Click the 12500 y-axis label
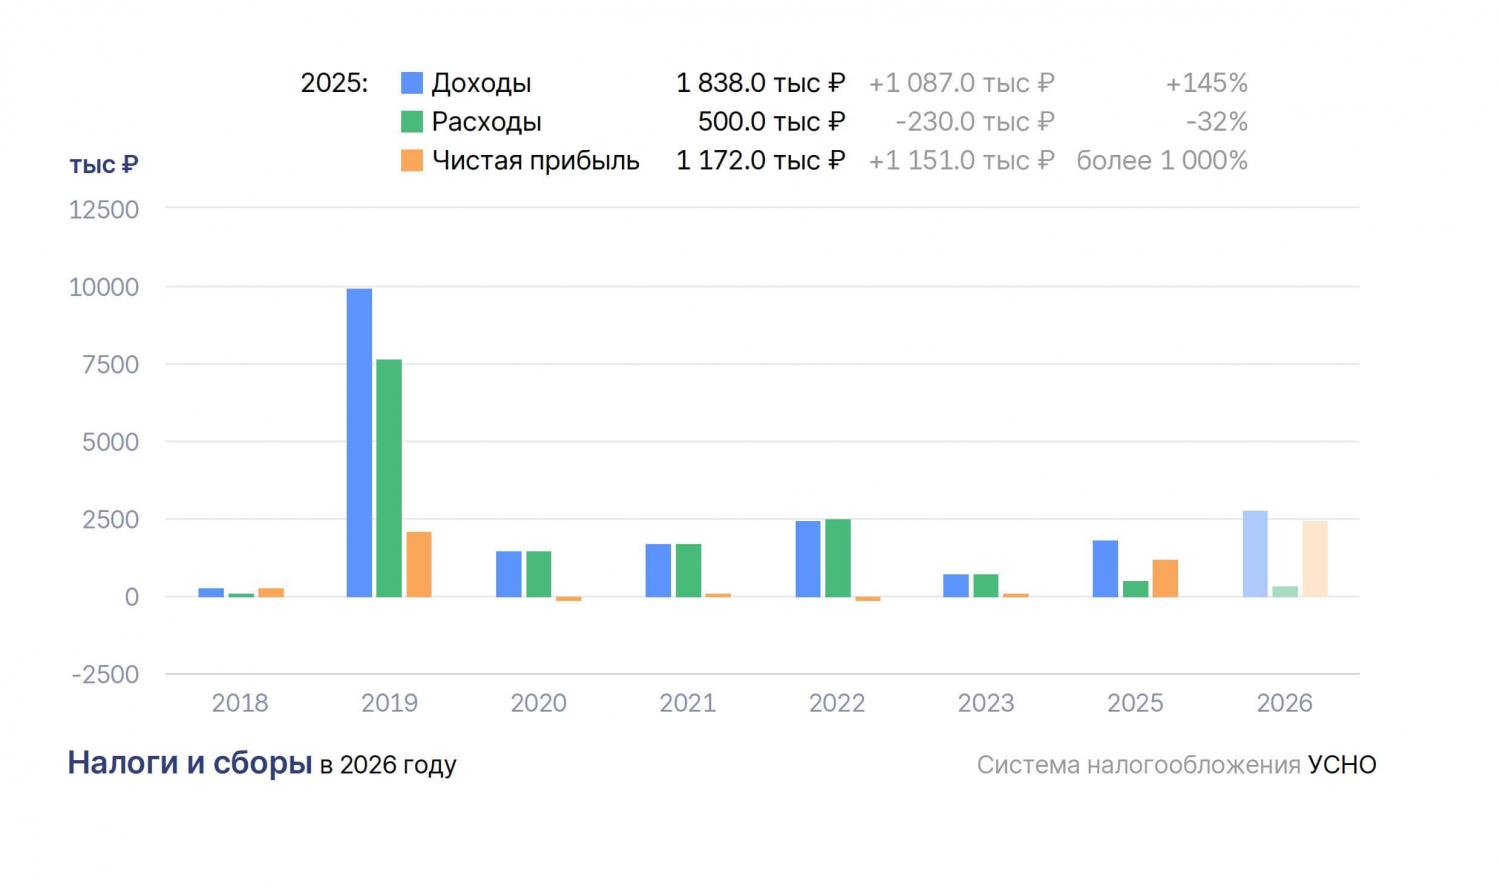Screen dimensions: 1500x889 (104, 210)
